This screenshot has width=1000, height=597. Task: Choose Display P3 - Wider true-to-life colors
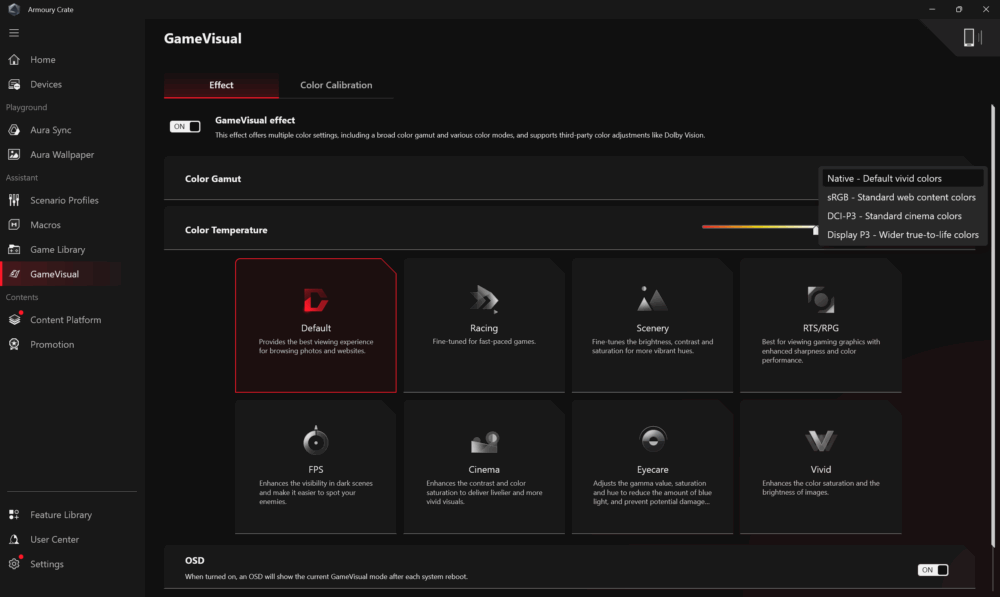(902, 235)
